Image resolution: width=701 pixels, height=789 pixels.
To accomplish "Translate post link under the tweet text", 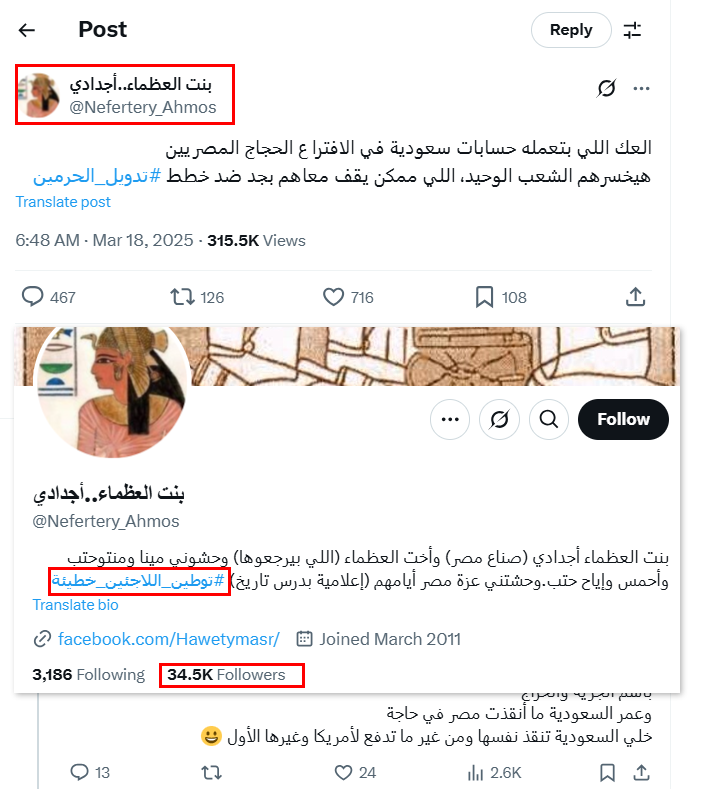I will [63, 202].
